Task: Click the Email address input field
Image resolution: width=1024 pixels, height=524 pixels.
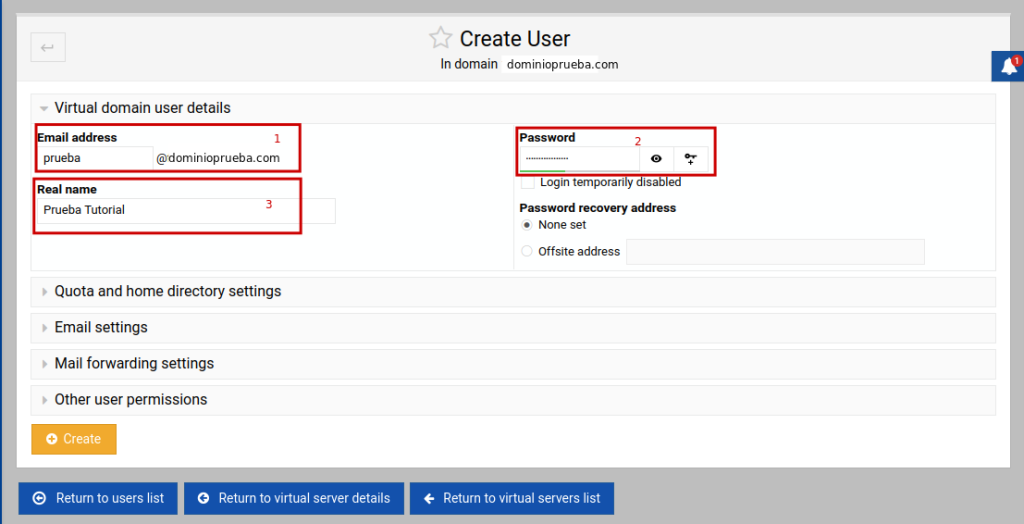Action: pos(95,158)
